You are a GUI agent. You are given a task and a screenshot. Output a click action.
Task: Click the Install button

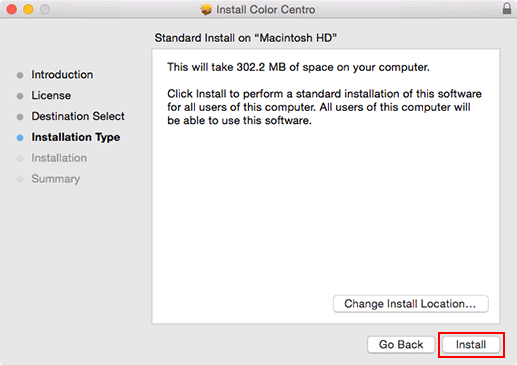471,345
